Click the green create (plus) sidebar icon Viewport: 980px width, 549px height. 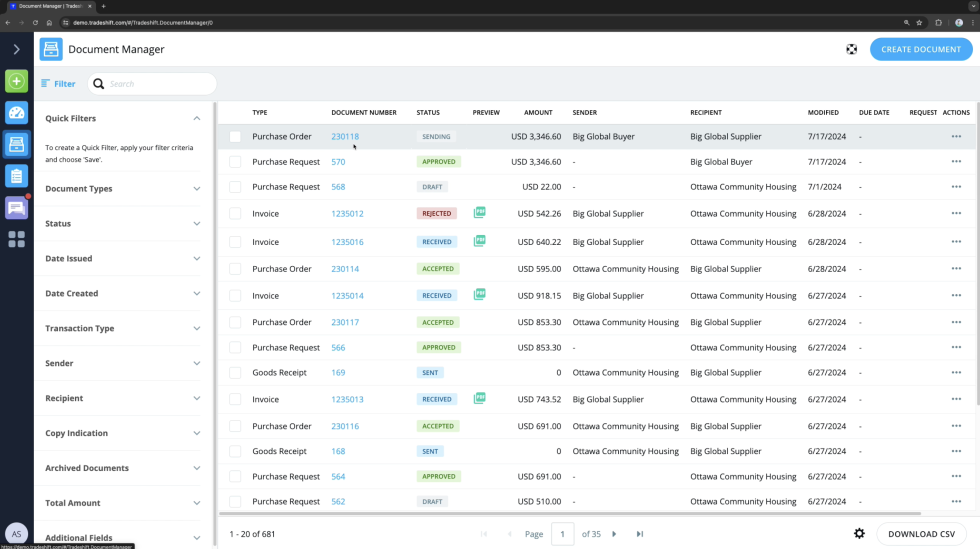tap(16, 81)
